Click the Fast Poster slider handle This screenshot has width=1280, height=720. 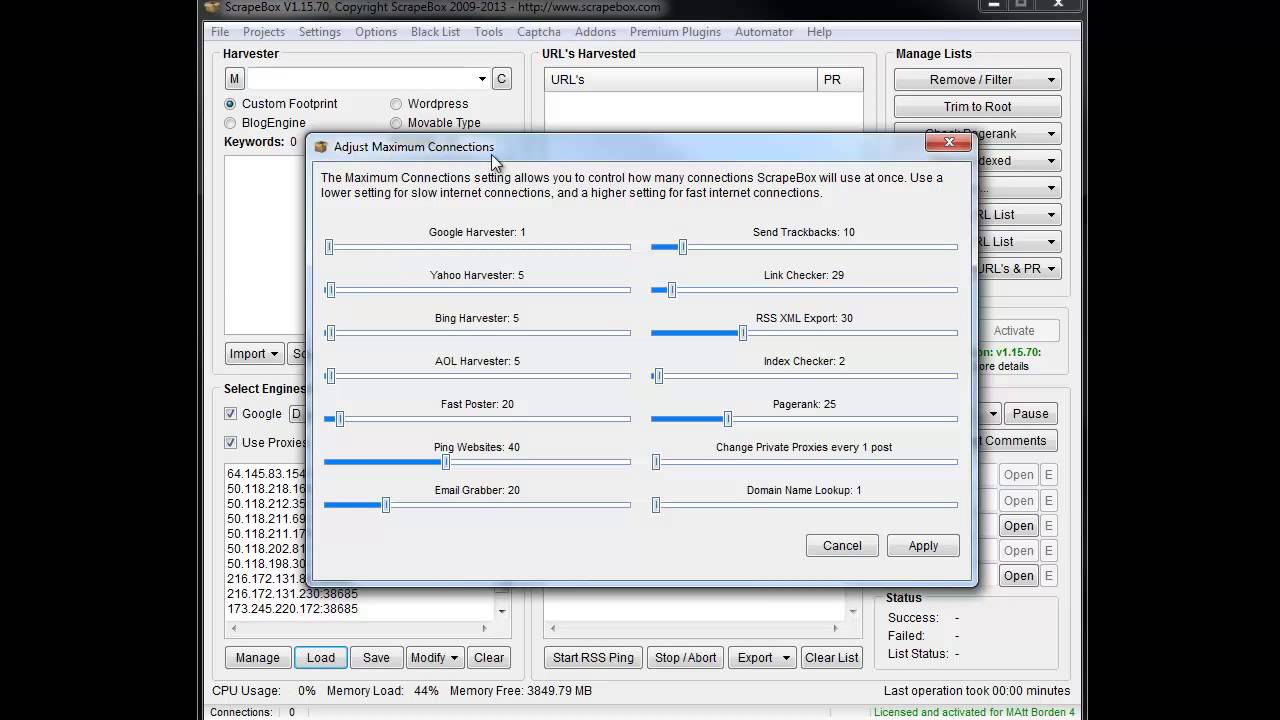(340, 419)
